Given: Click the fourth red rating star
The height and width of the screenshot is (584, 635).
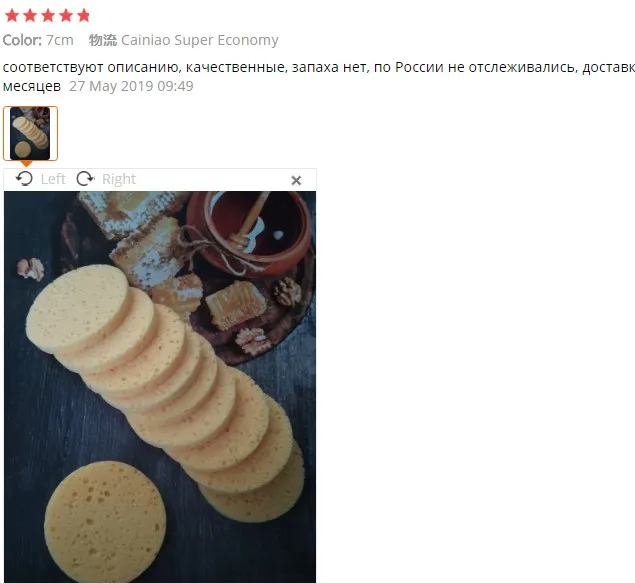Looking at the screenshot, I should (66, 15).
